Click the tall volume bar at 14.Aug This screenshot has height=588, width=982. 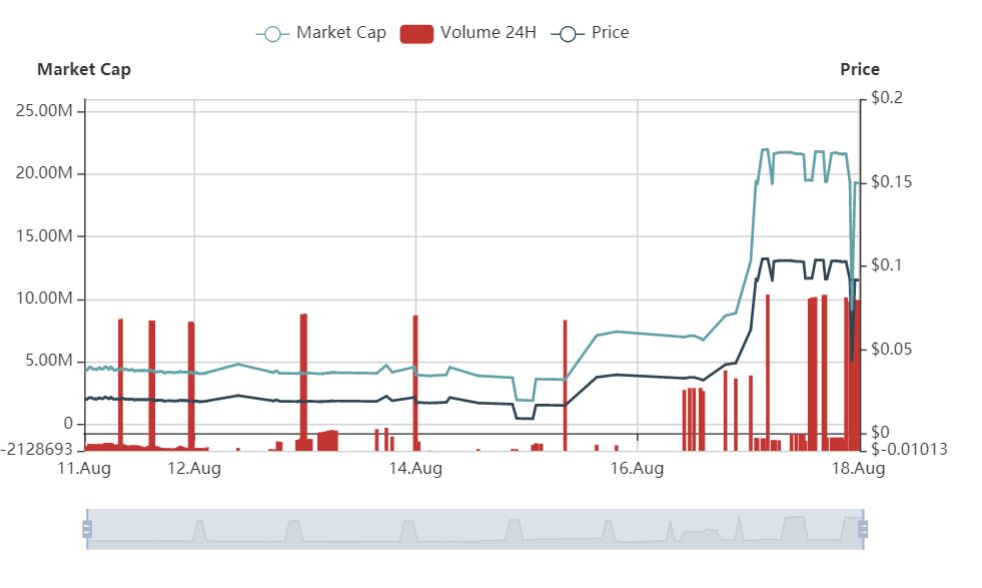point(415,380)
